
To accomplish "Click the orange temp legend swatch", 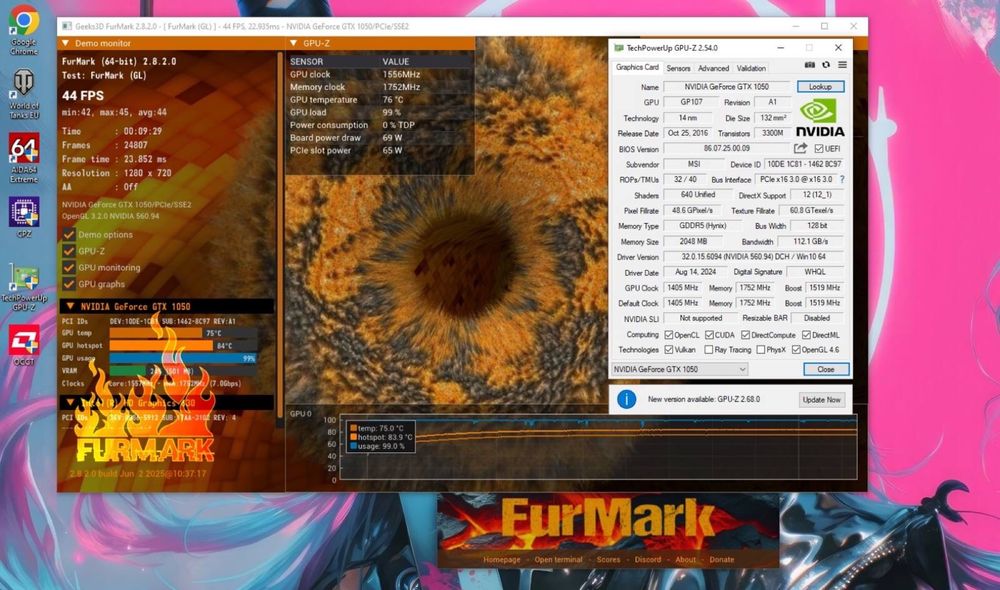I will tap(353, 429).
